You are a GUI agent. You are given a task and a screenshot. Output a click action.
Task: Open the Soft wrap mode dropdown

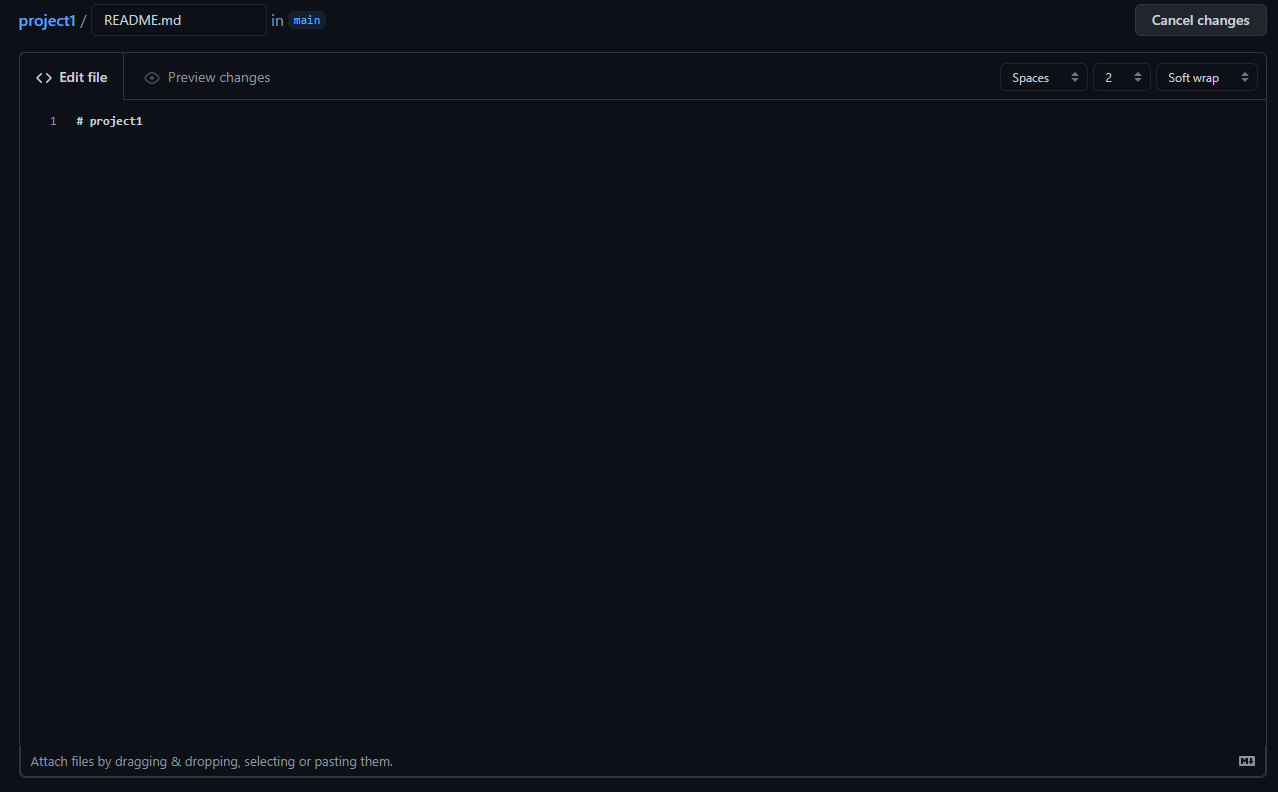click(x=1206, y=77)
